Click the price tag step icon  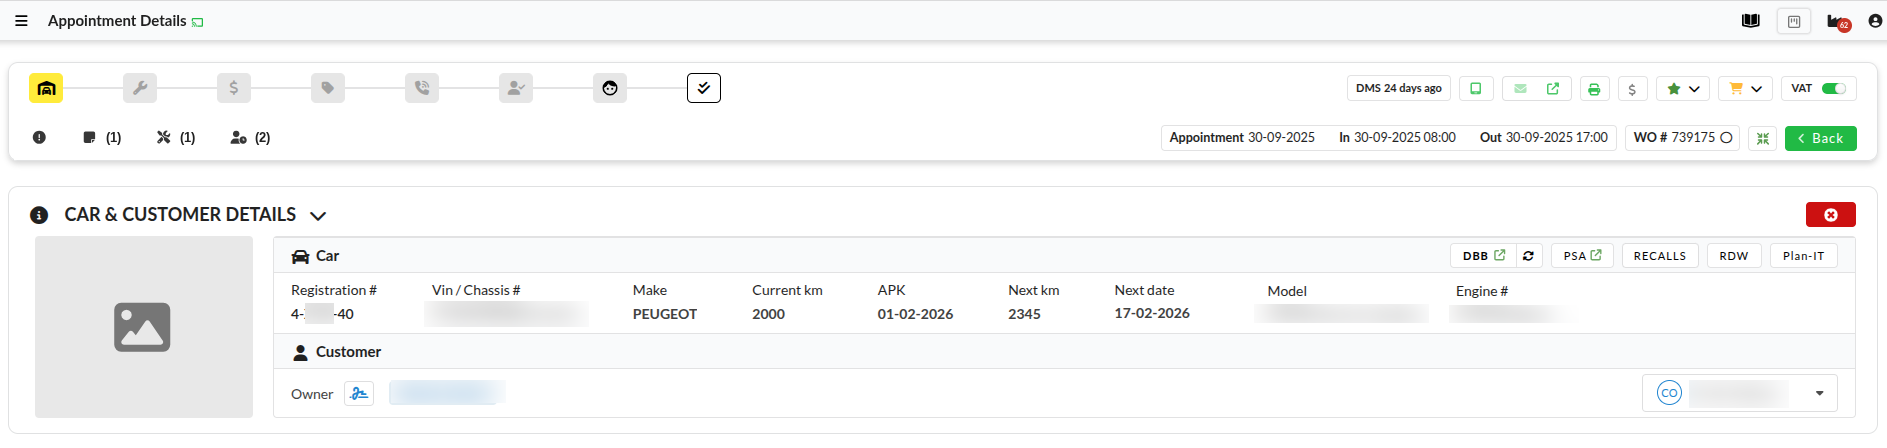328,88
